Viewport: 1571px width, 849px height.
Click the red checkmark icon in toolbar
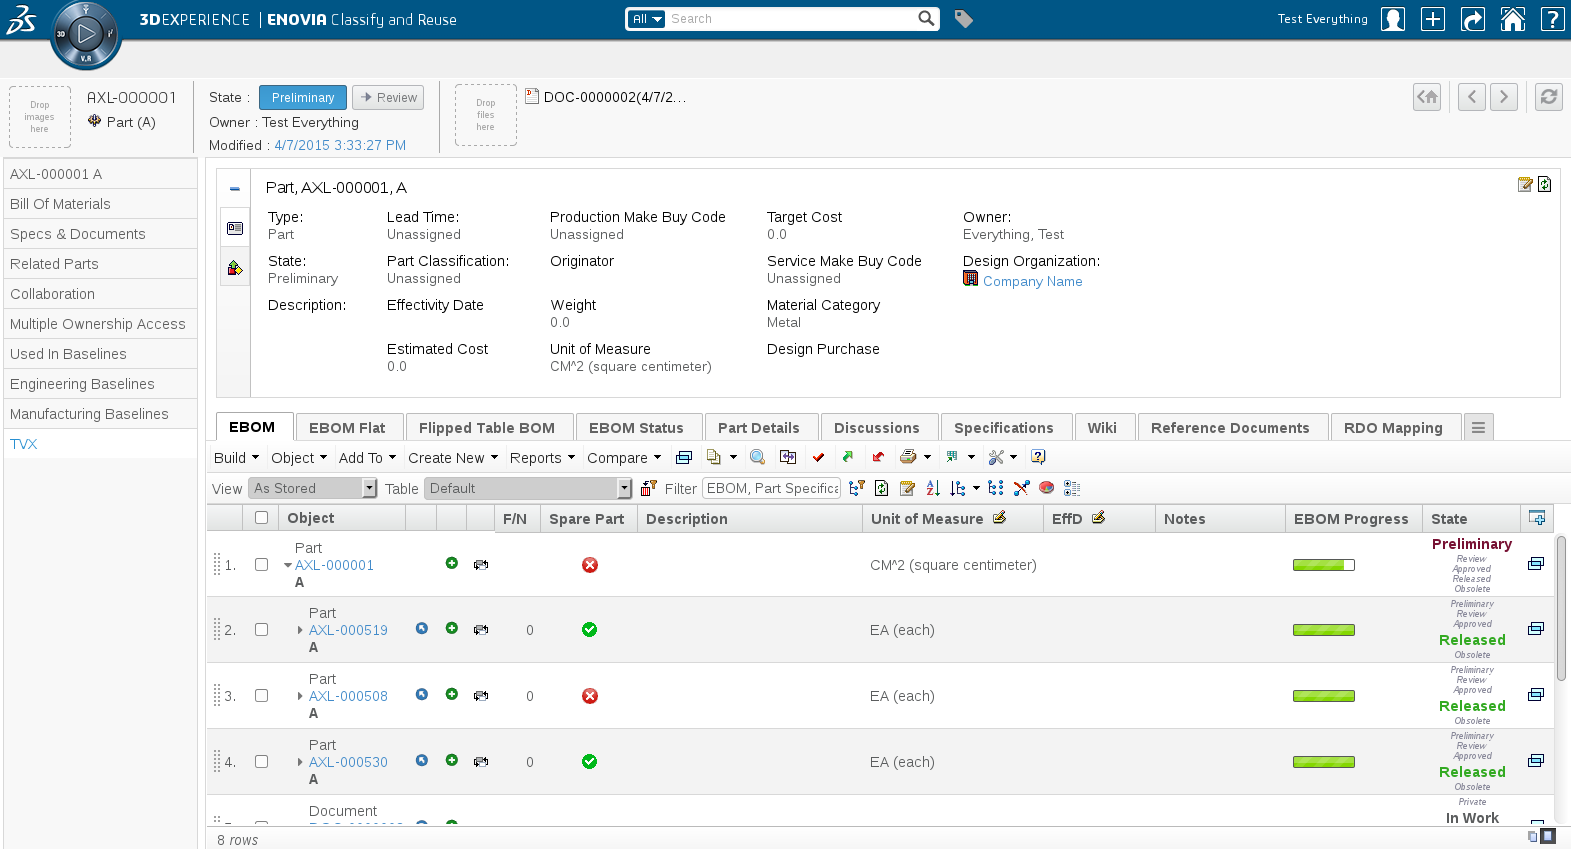click(x=818, y=457)
